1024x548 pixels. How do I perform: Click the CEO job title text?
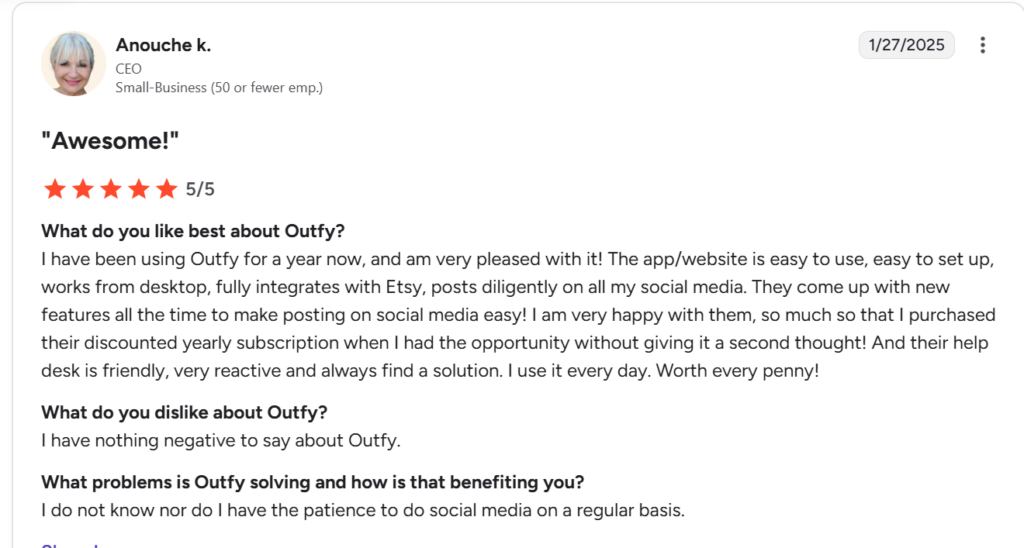click(130, 68)
